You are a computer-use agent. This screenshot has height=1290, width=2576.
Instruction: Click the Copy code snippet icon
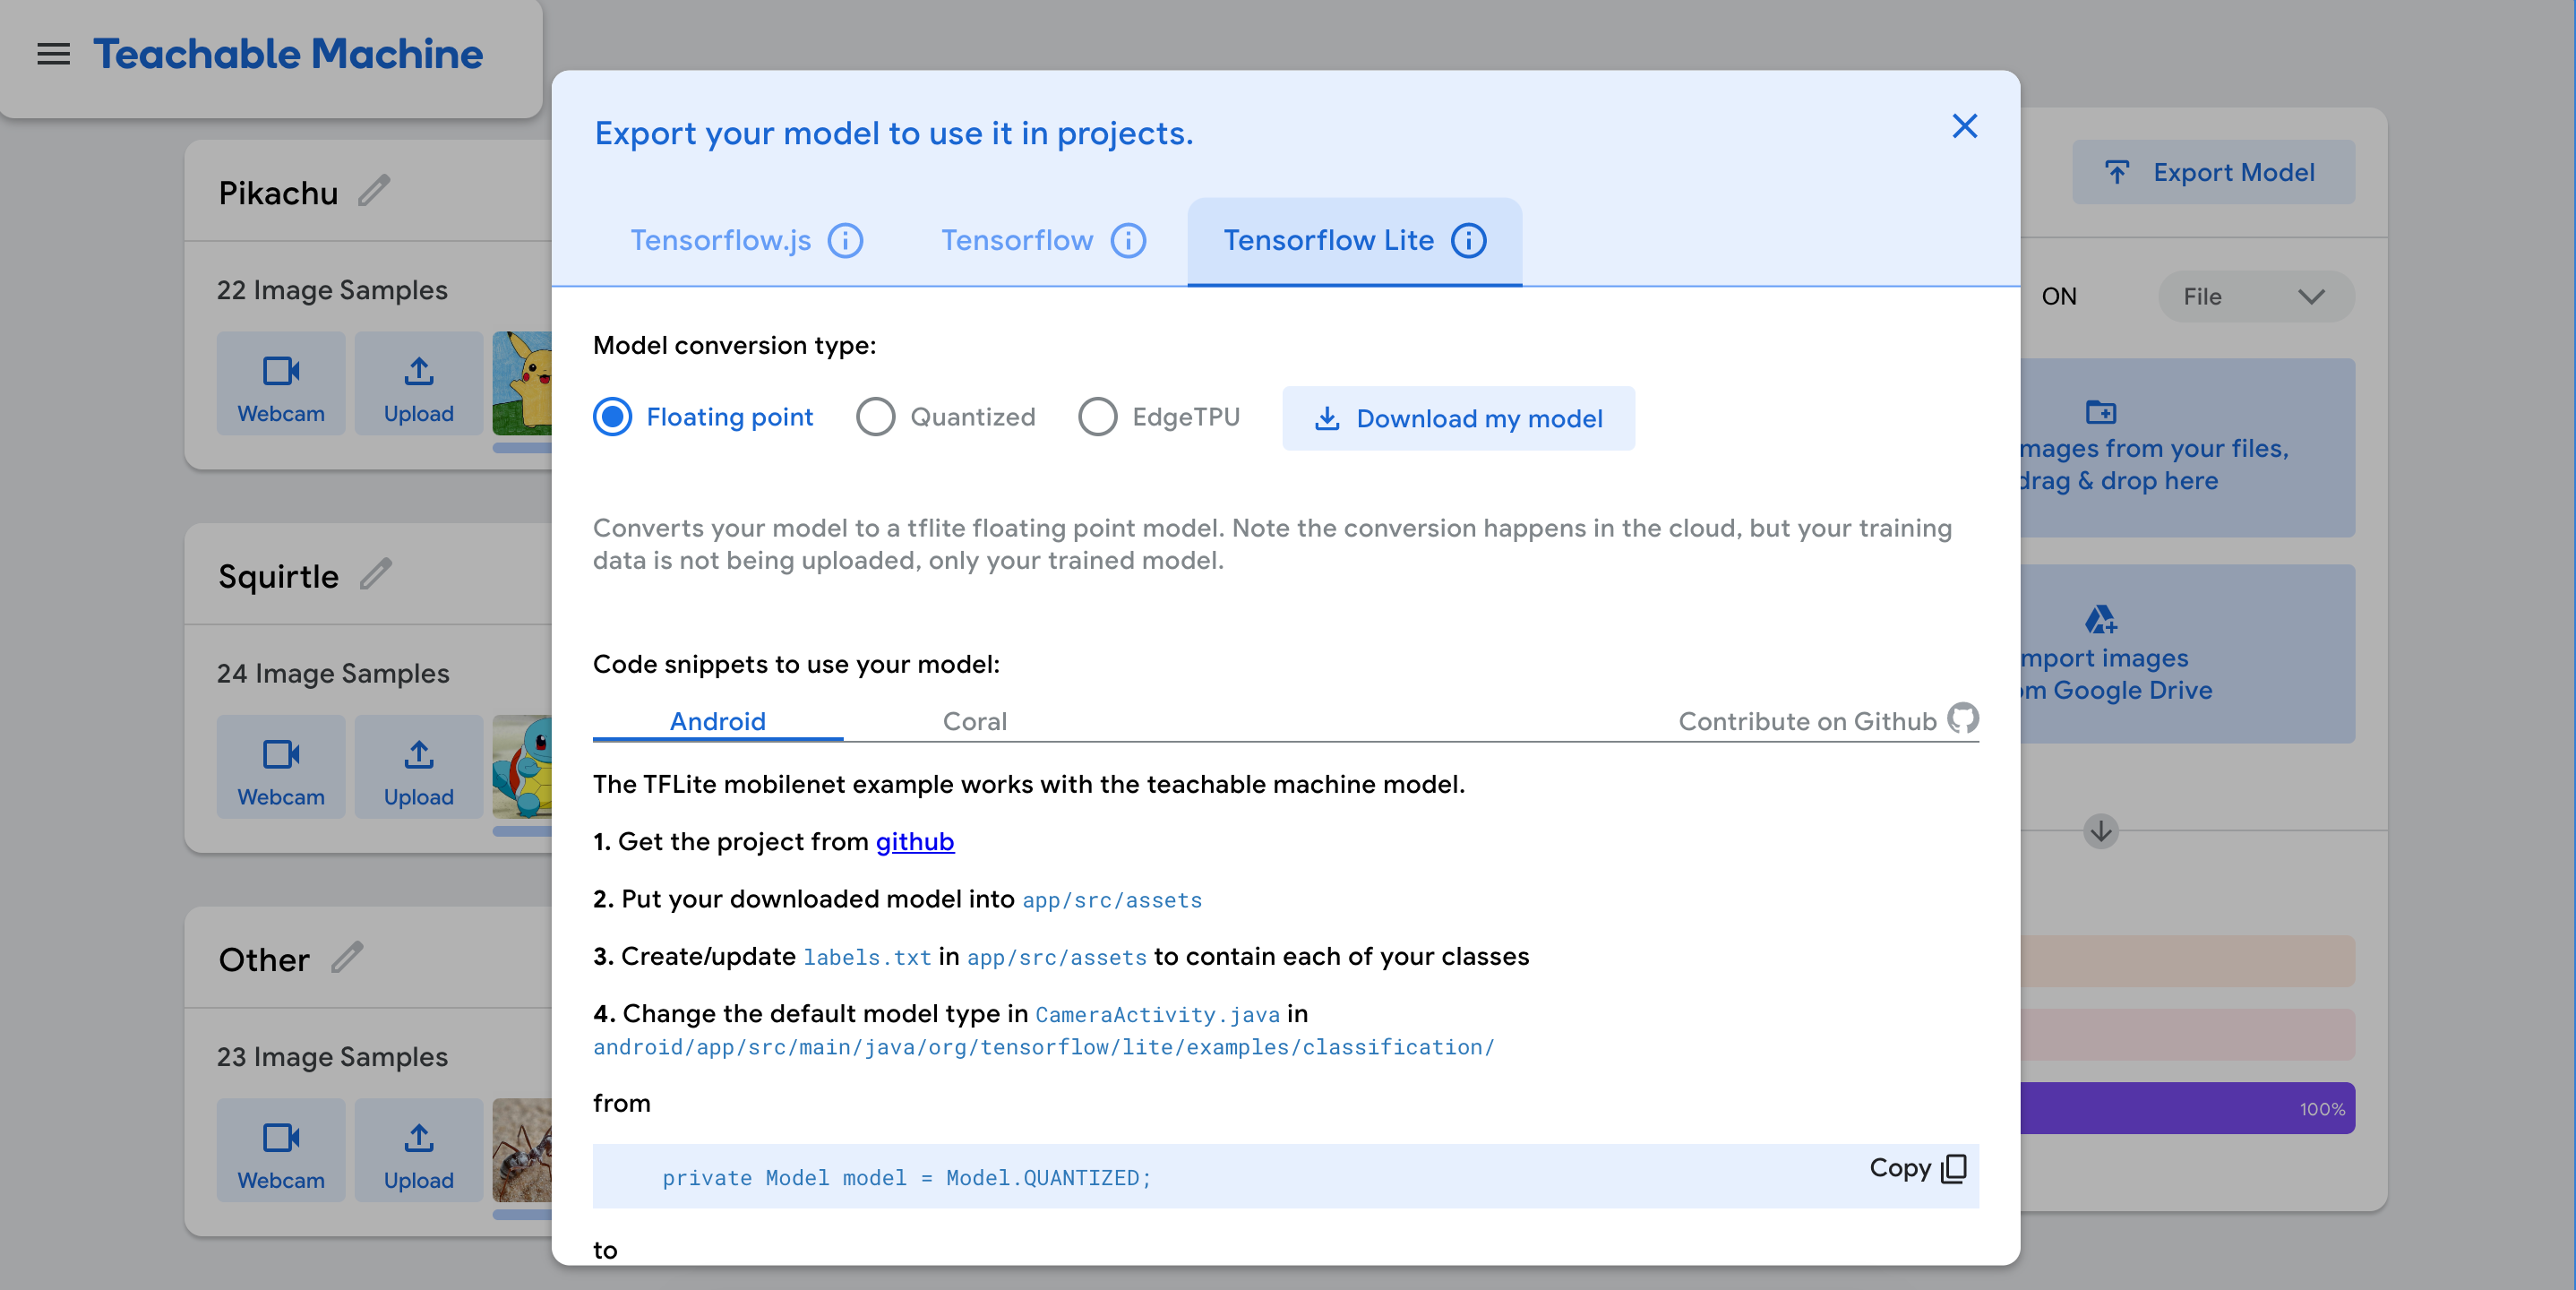pos(1953,1168)
